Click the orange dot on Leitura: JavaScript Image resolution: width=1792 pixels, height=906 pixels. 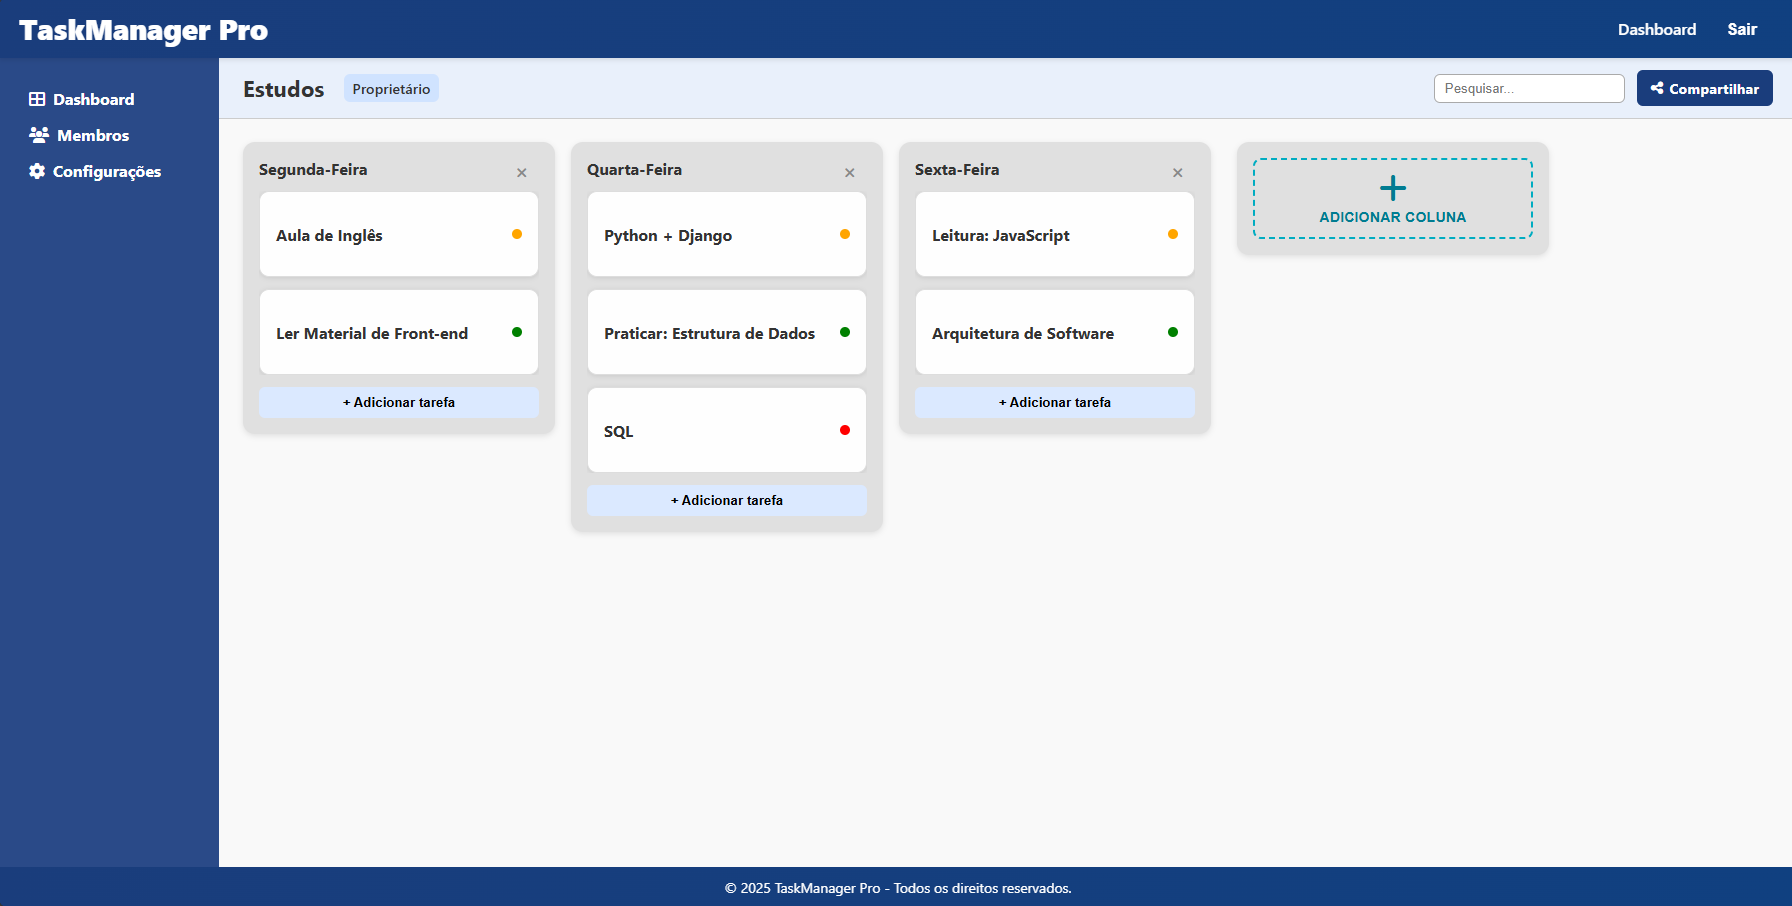[1173, 234]
